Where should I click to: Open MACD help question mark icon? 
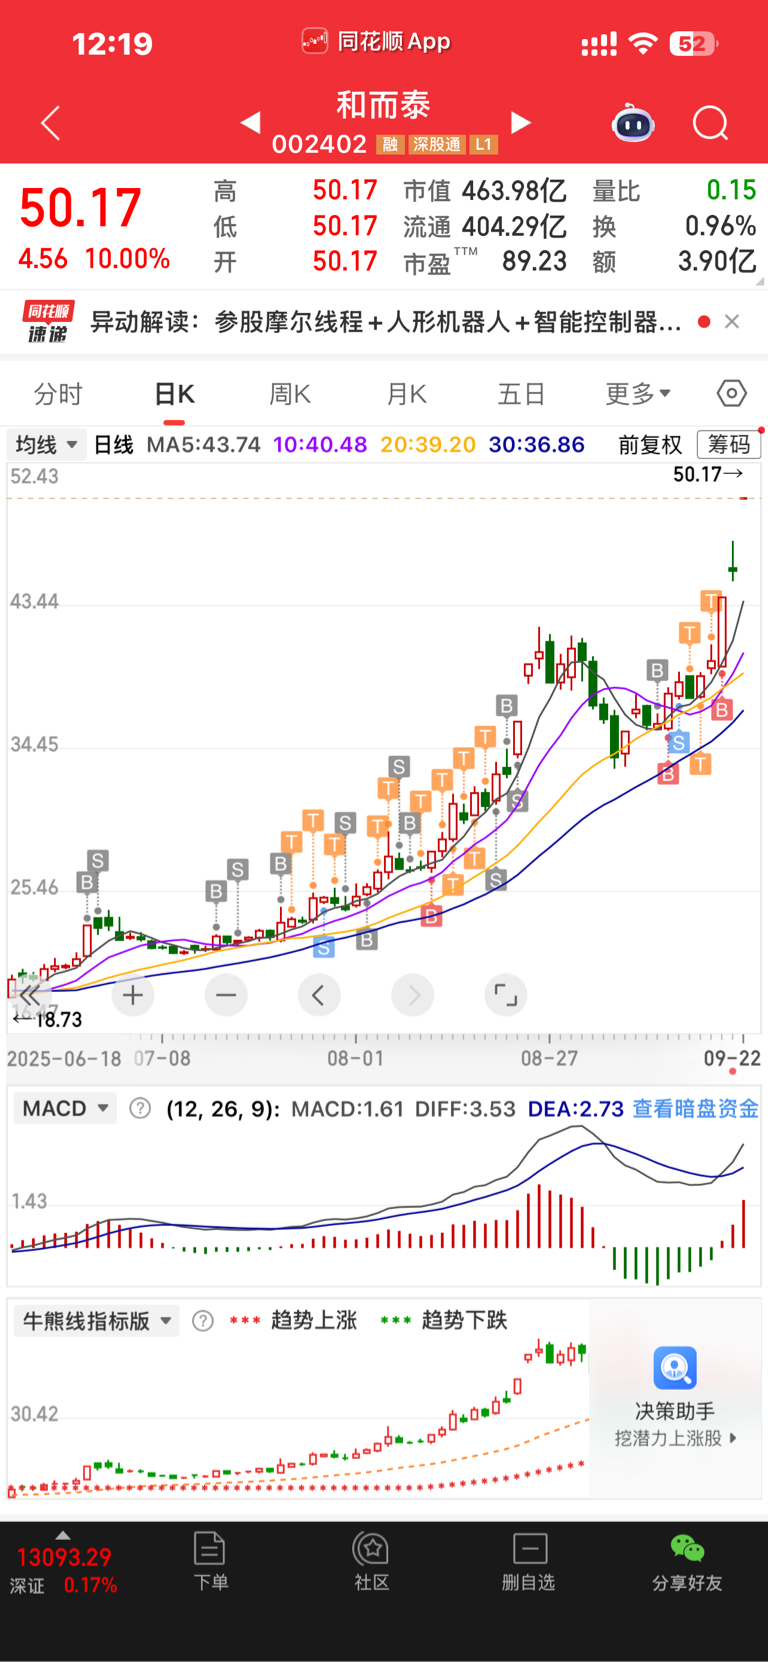(140, 1108)
